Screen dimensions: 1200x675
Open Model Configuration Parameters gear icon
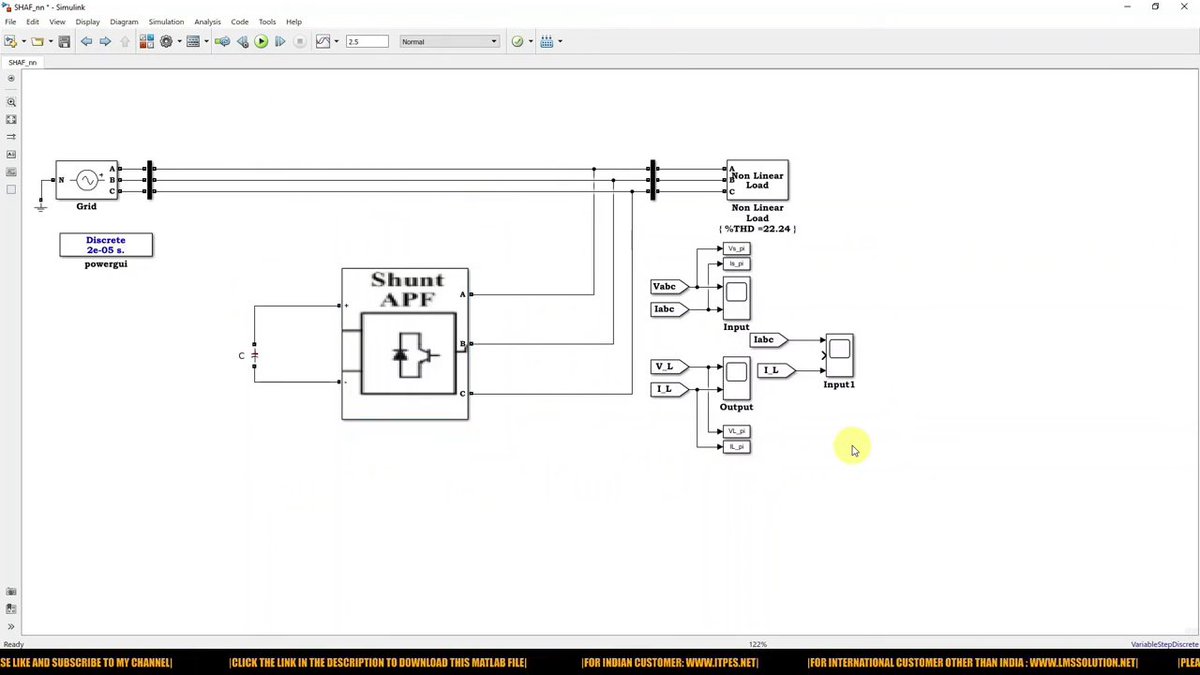point(166,41)
